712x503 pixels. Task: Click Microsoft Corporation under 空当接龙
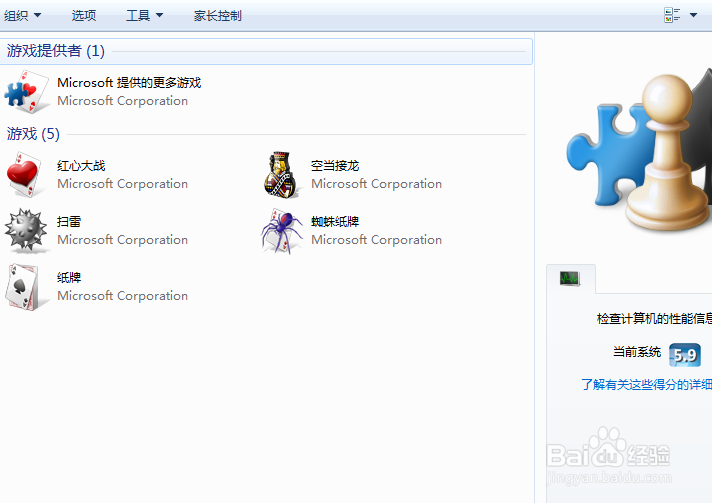point(376,184)
